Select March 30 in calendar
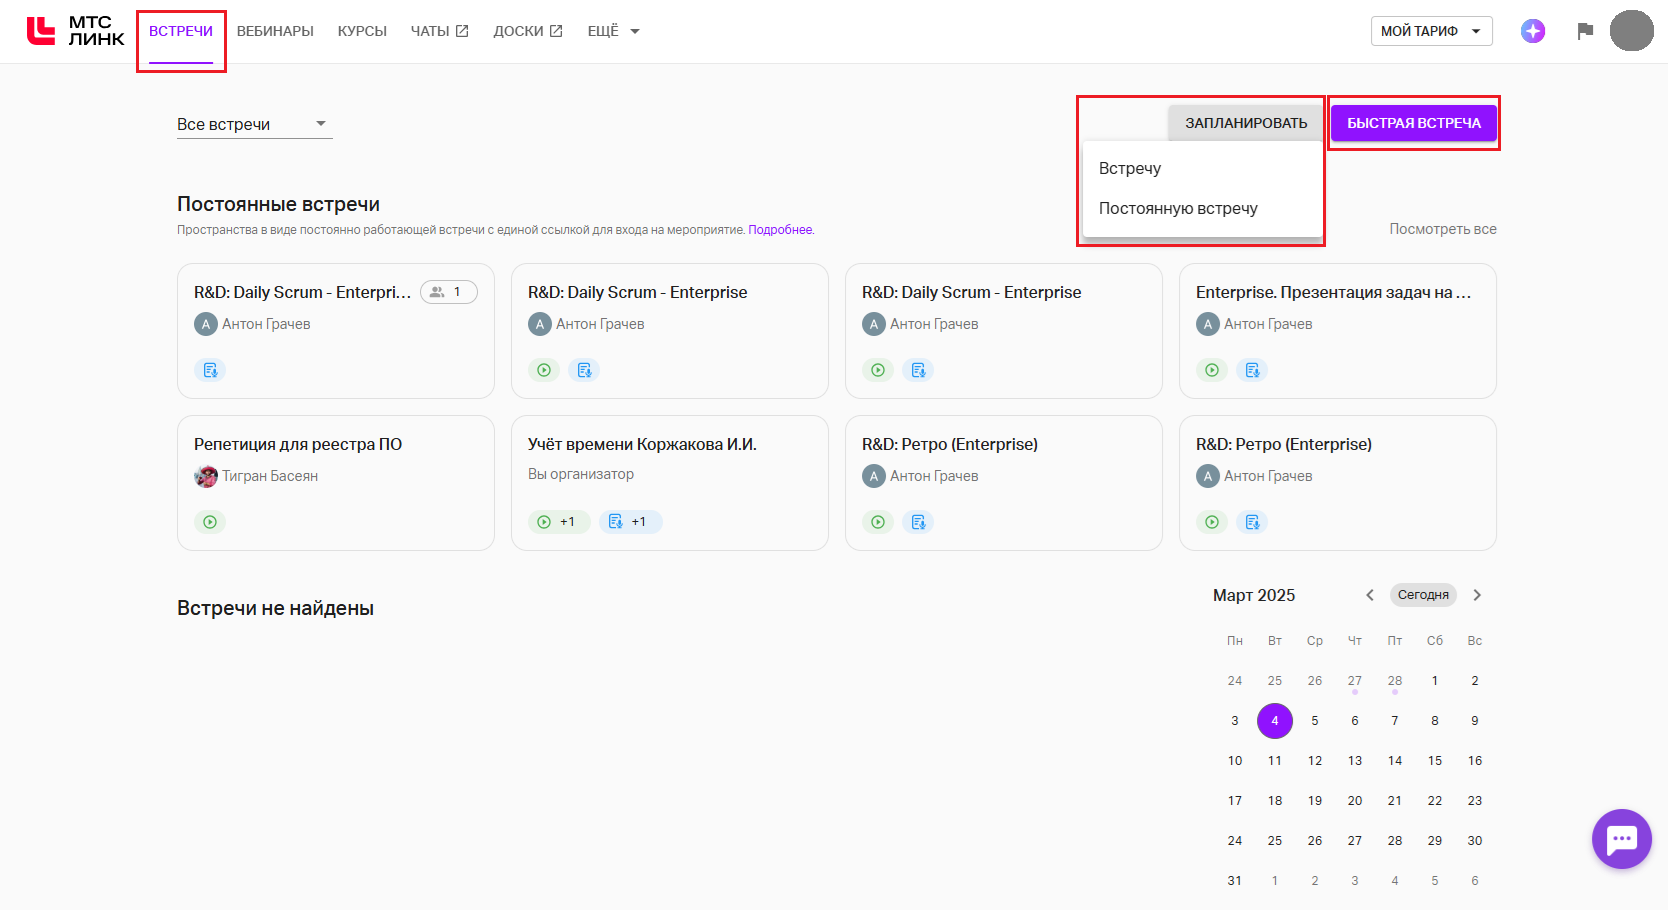This screenshot has height=910, width=1668. click(1475, 841)
